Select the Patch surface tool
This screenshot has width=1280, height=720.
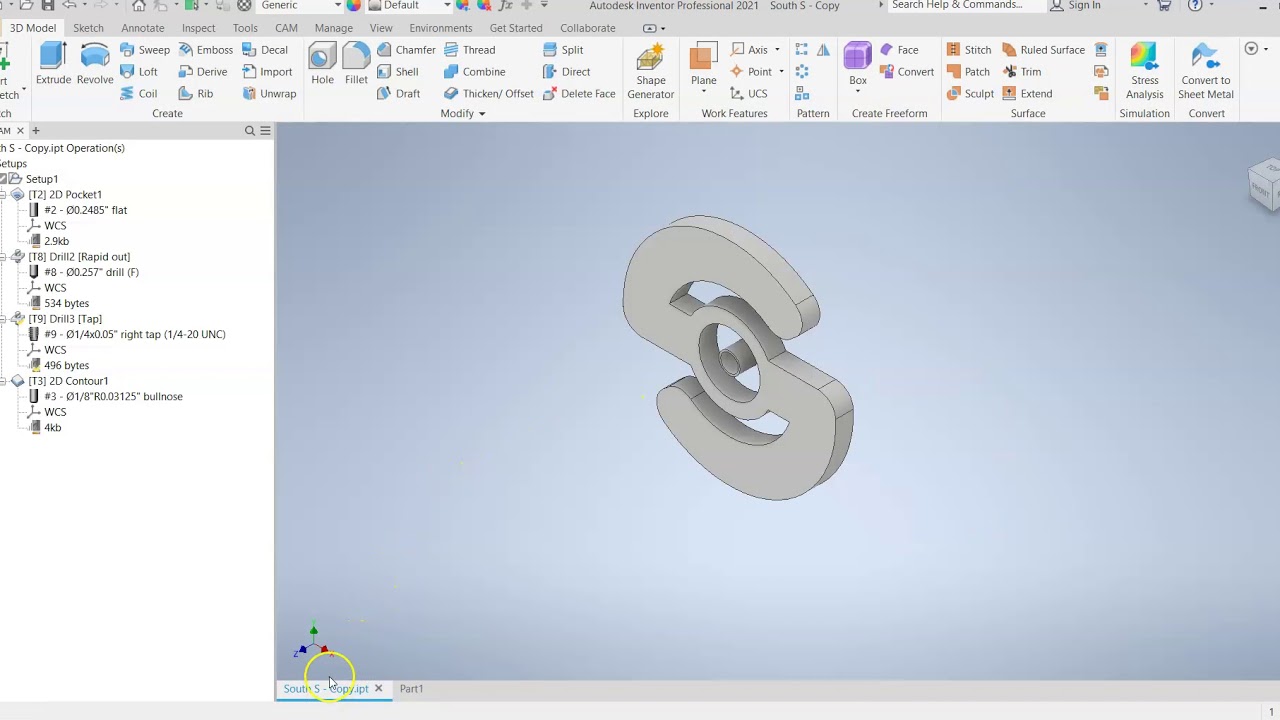968,72
